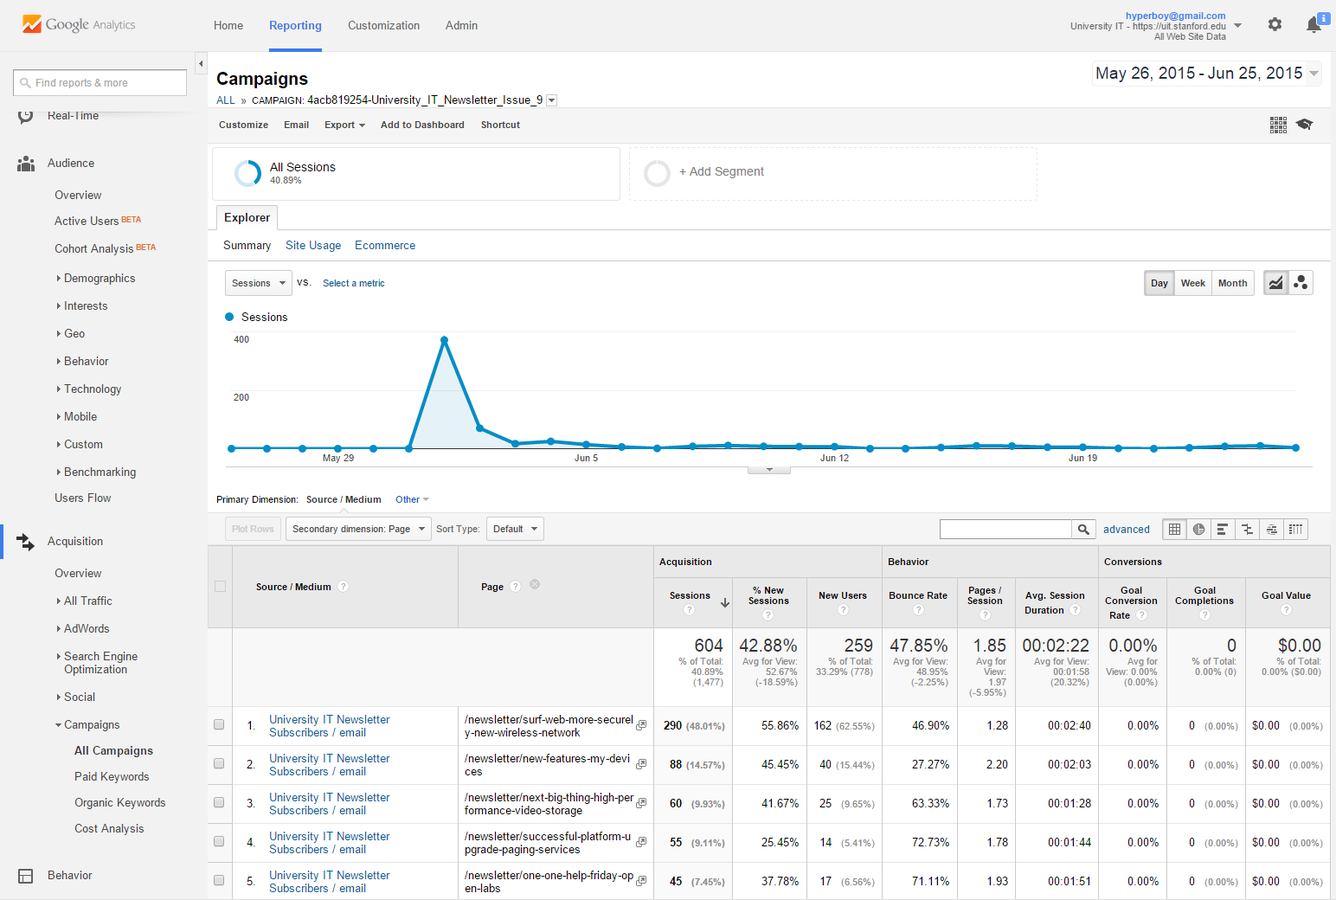Select the pivot table view icon

pyautogui.click(x=1296, y=529)
